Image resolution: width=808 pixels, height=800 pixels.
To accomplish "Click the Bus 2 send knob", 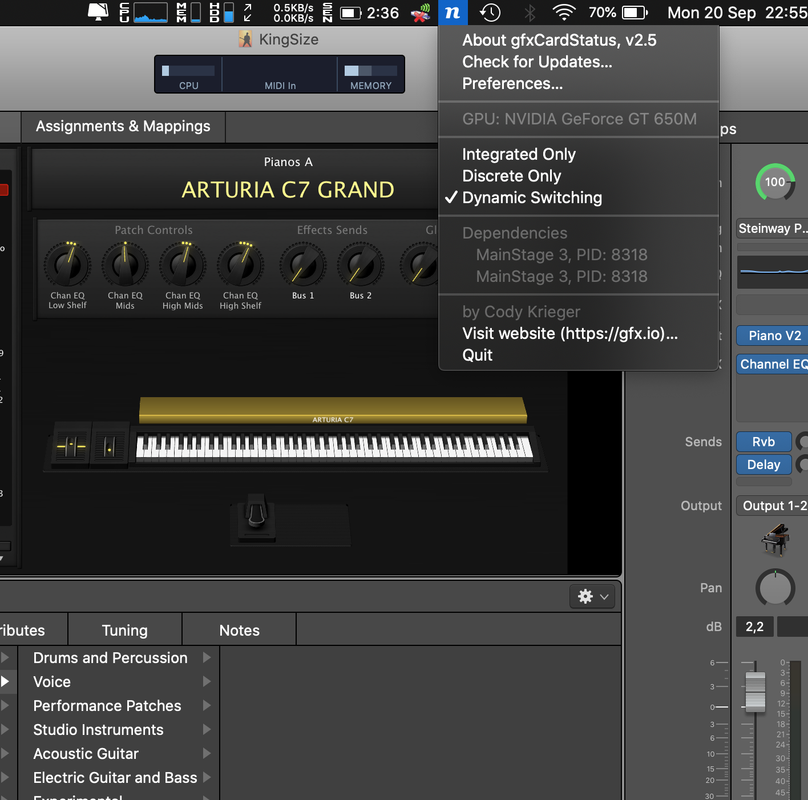I will coord(361,266).
